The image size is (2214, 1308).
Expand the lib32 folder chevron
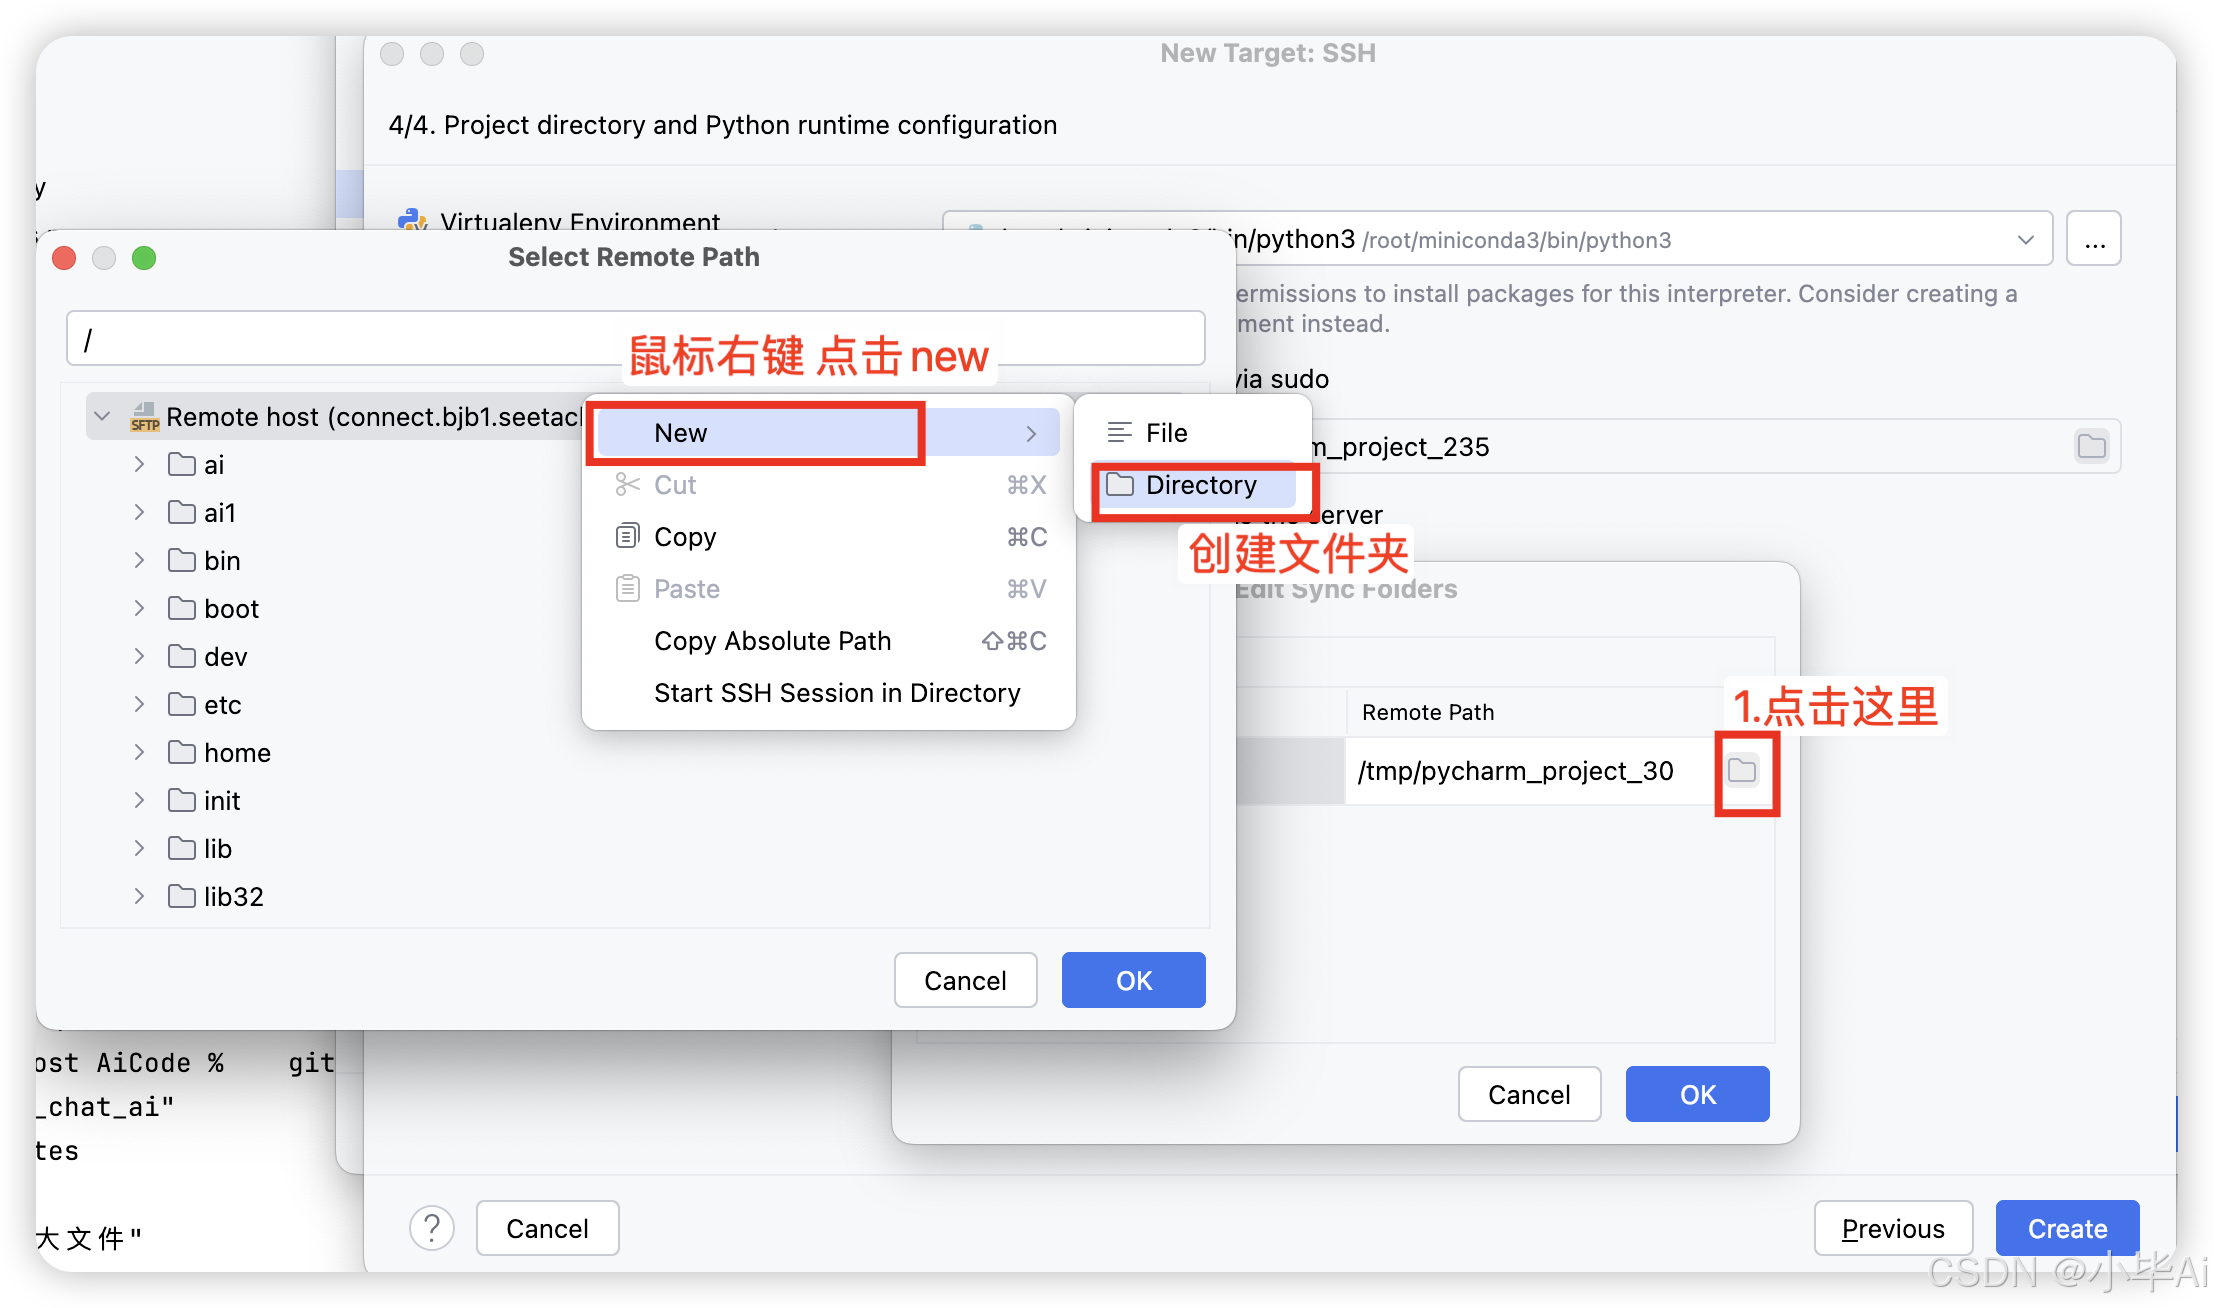coord(139,897)
